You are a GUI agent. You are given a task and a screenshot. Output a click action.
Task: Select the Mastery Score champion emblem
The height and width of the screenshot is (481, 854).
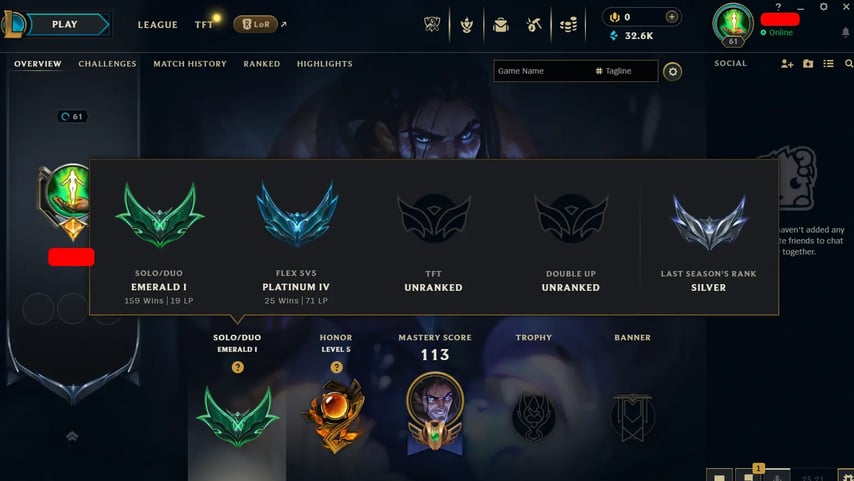pos(435,412)
